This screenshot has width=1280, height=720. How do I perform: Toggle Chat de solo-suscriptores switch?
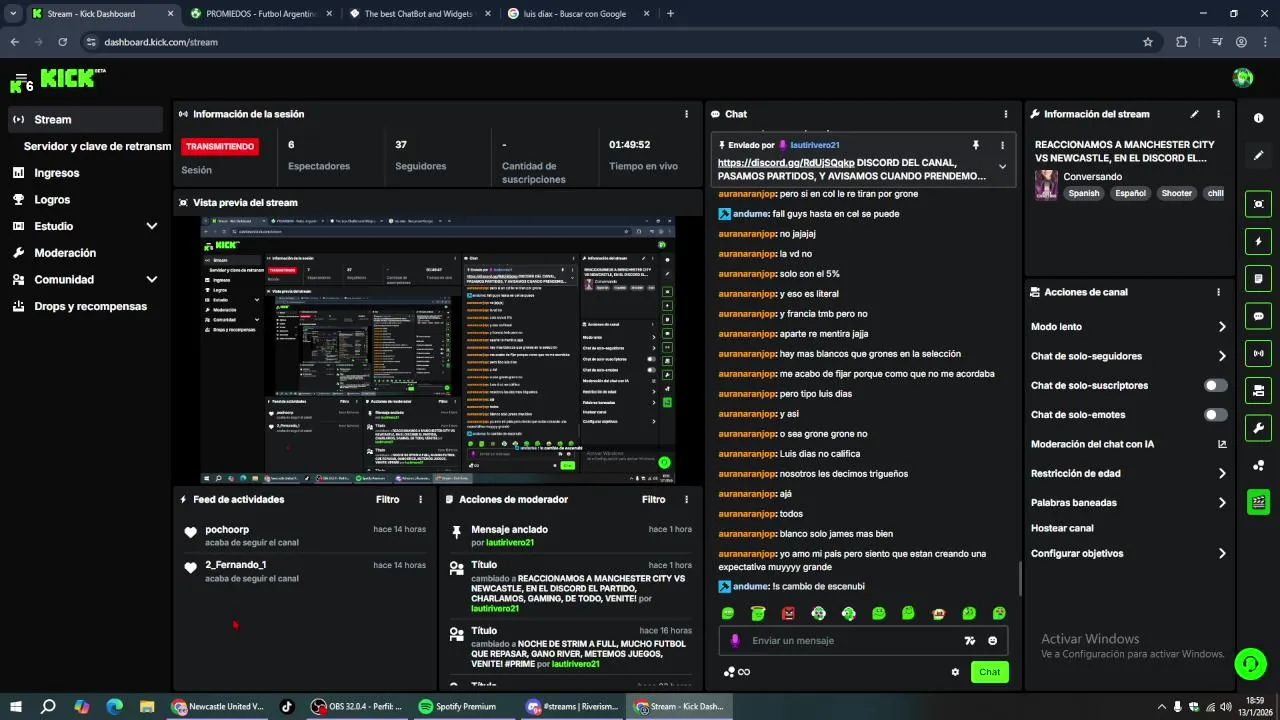tap(1216, 385)
